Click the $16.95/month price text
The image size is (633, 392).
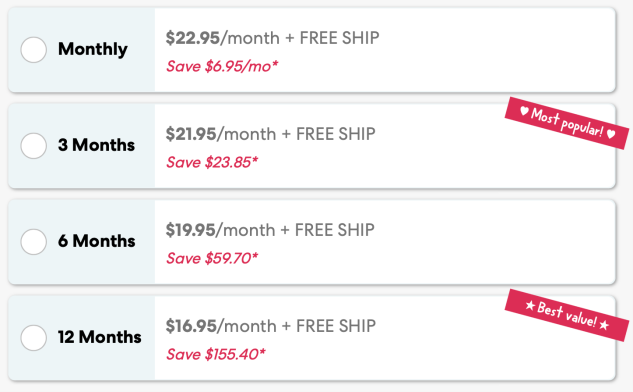[x=221, y=326]
